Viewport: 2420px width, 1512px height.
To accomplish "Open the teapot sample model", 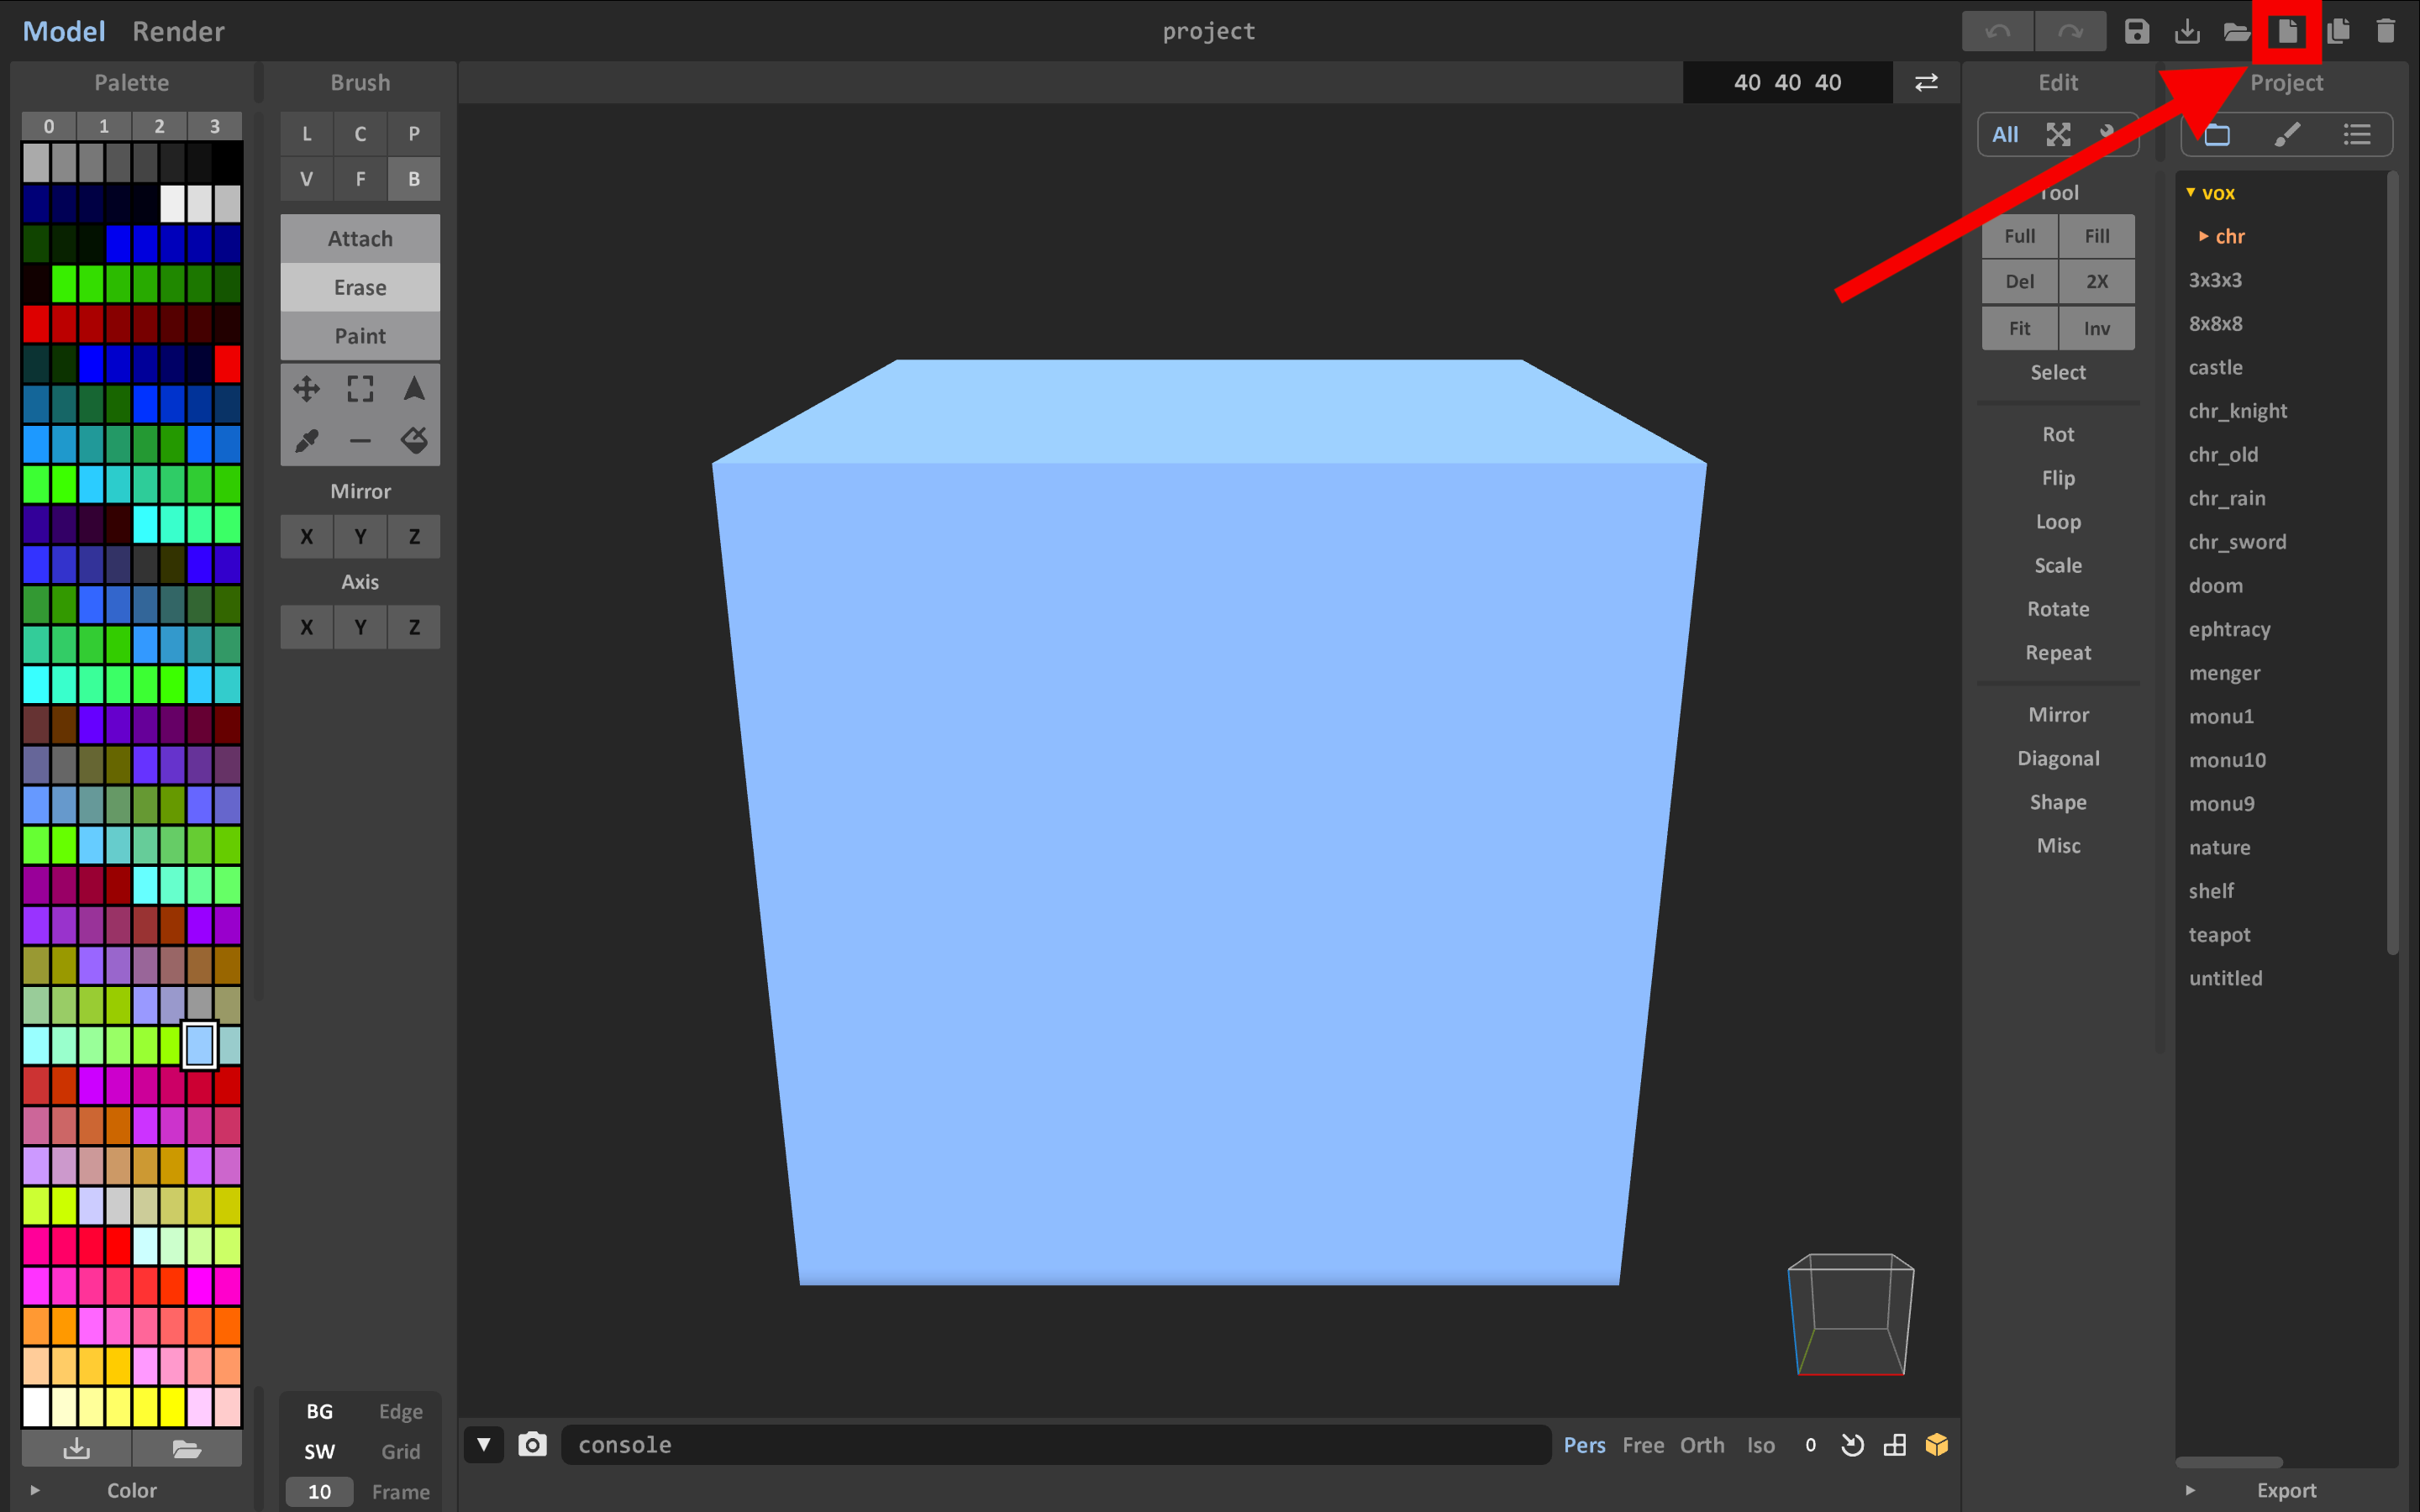I will (x=2219, y=934).
